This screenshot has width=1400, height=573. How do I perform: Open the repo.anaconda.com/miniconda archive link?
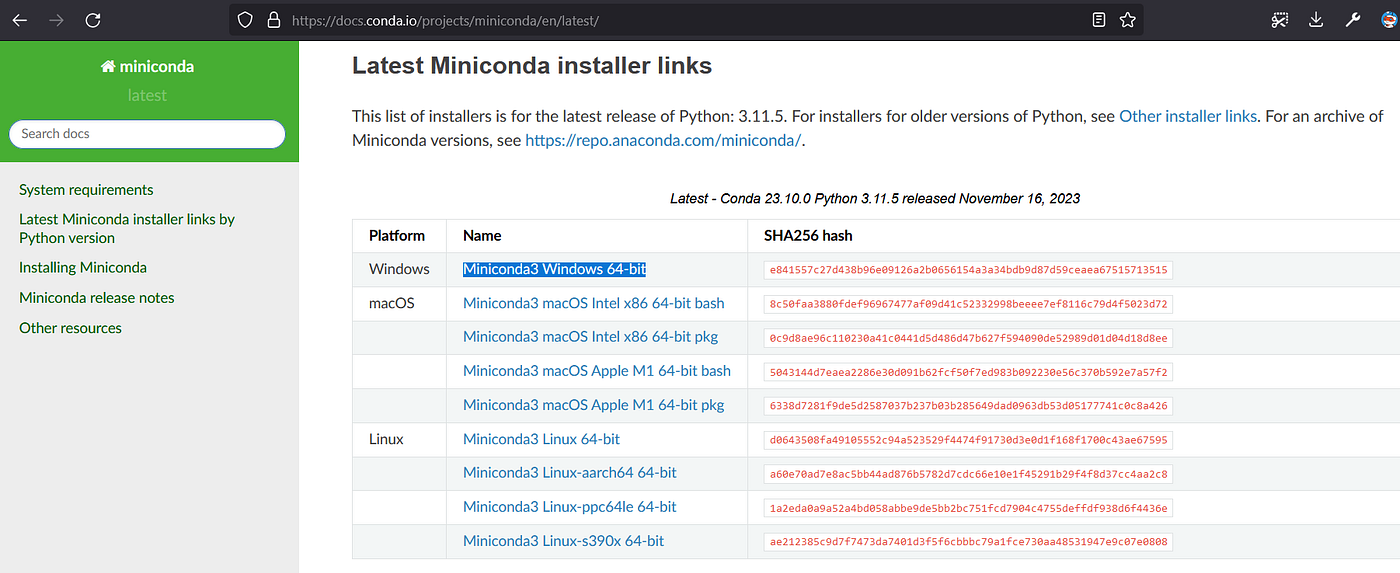[x=663, y=140]
